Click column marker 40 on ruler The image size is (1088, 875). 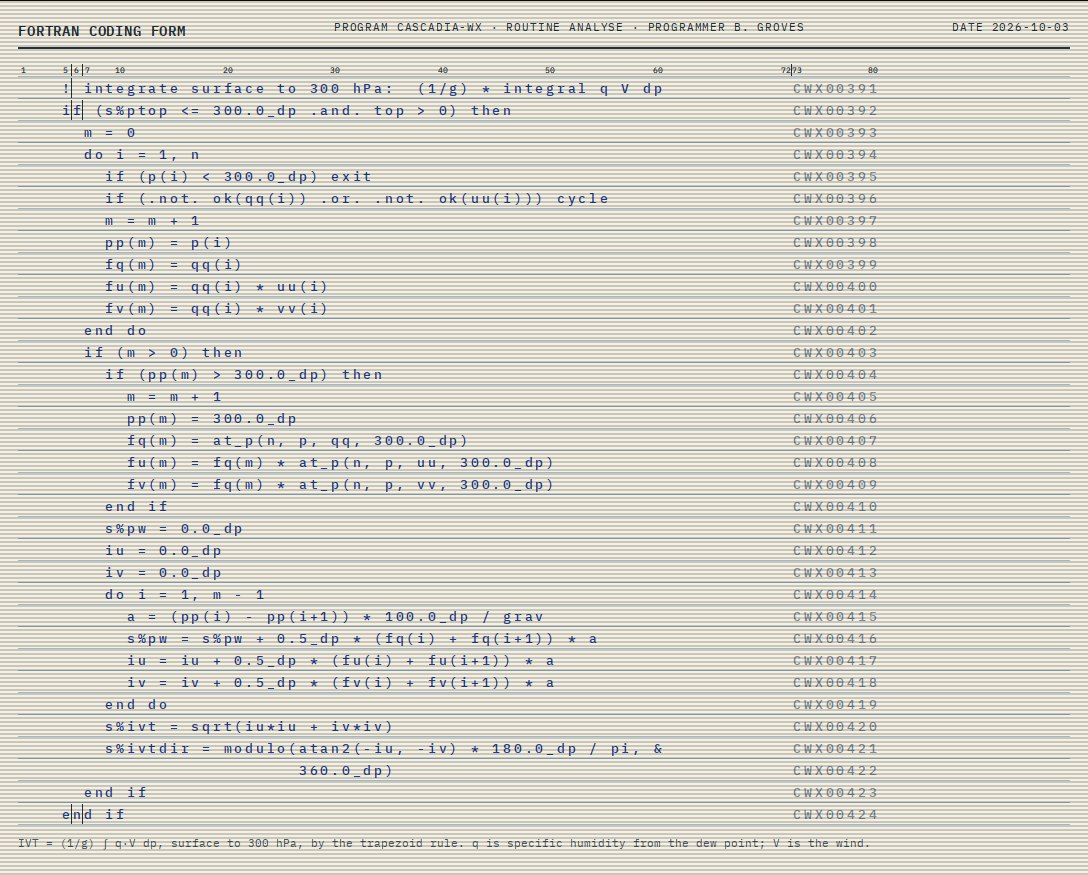tap(443, 70)
